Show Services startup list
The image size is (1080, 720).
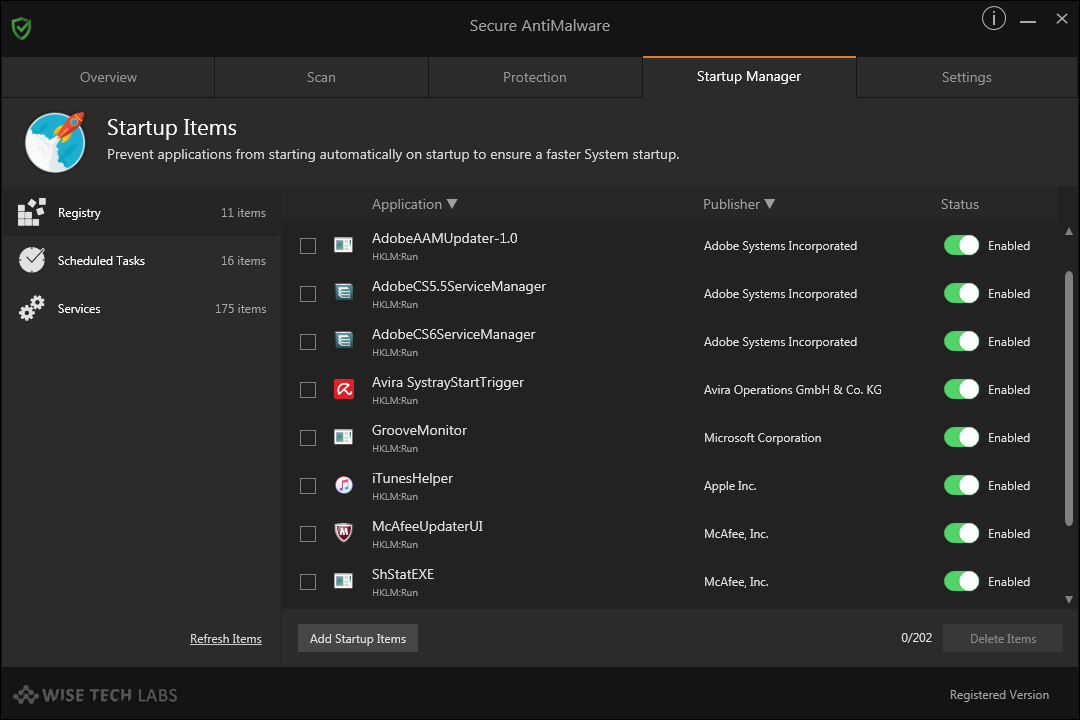[142, 309]
